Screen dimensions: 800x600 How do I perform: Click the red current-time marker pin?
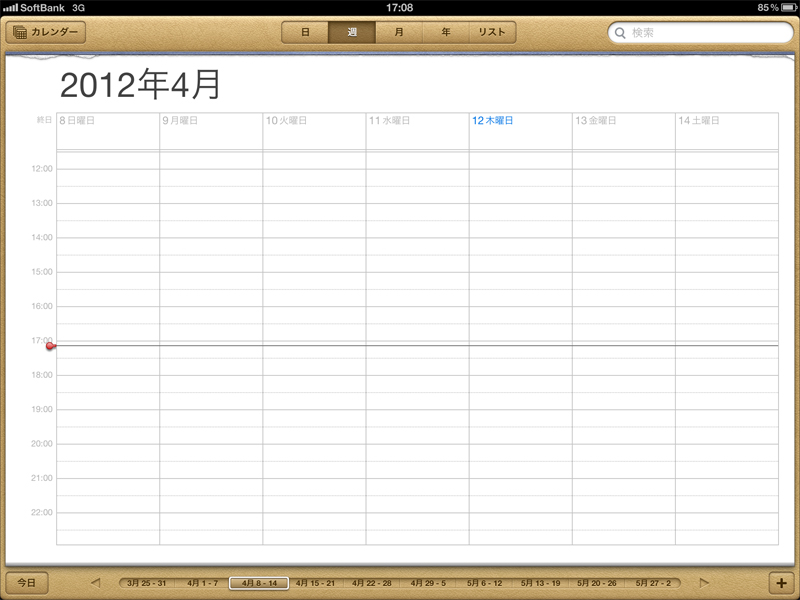pyautogui.click(x=50, y=346)
